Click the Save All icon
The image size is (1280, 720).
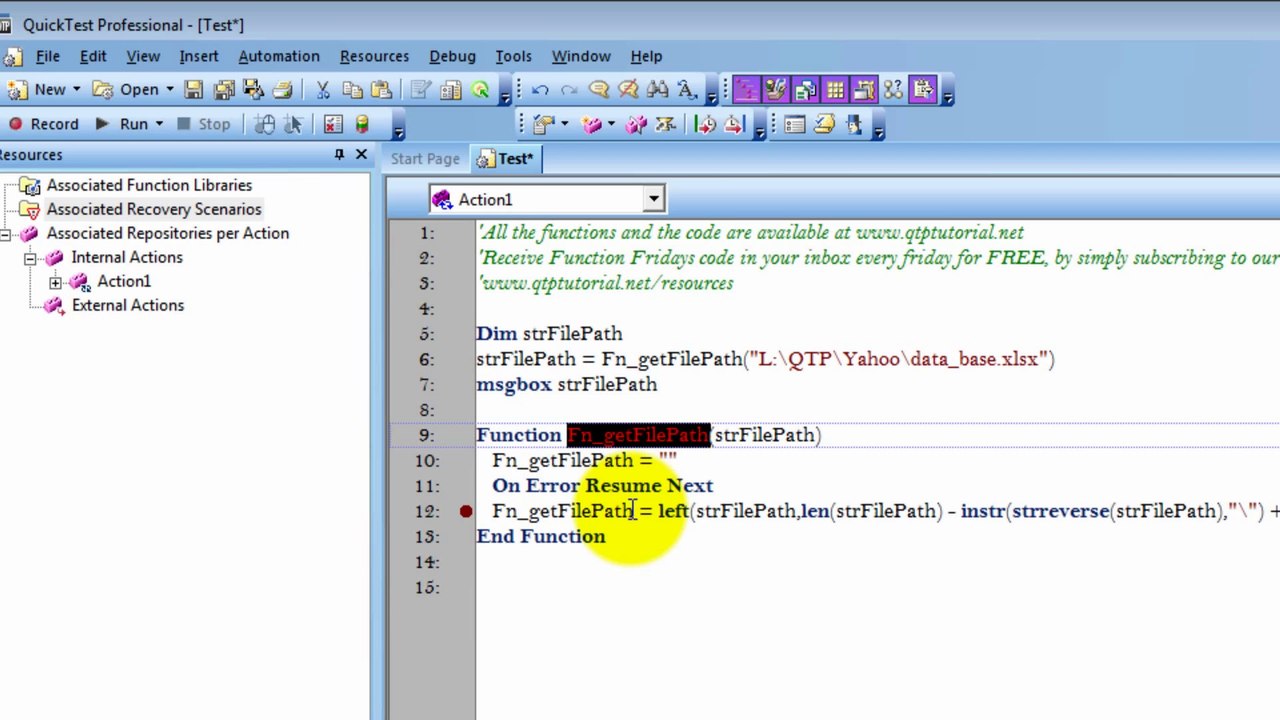pos(224,90)
